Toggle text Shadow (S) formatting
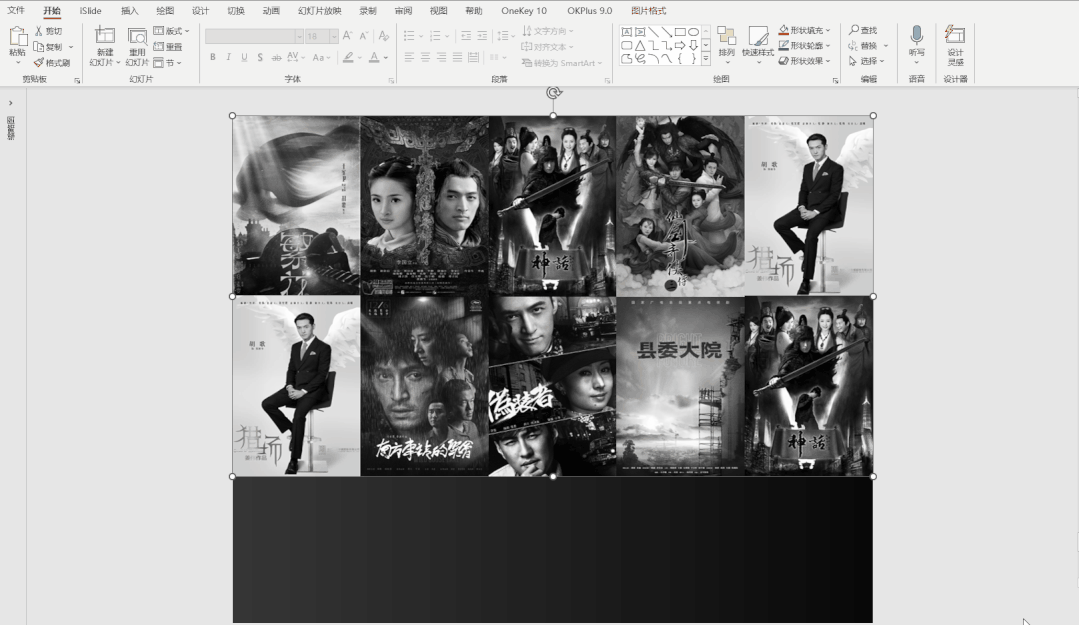Image resolution: width=1079 pixels, height=625 pixels. [260, 57]
